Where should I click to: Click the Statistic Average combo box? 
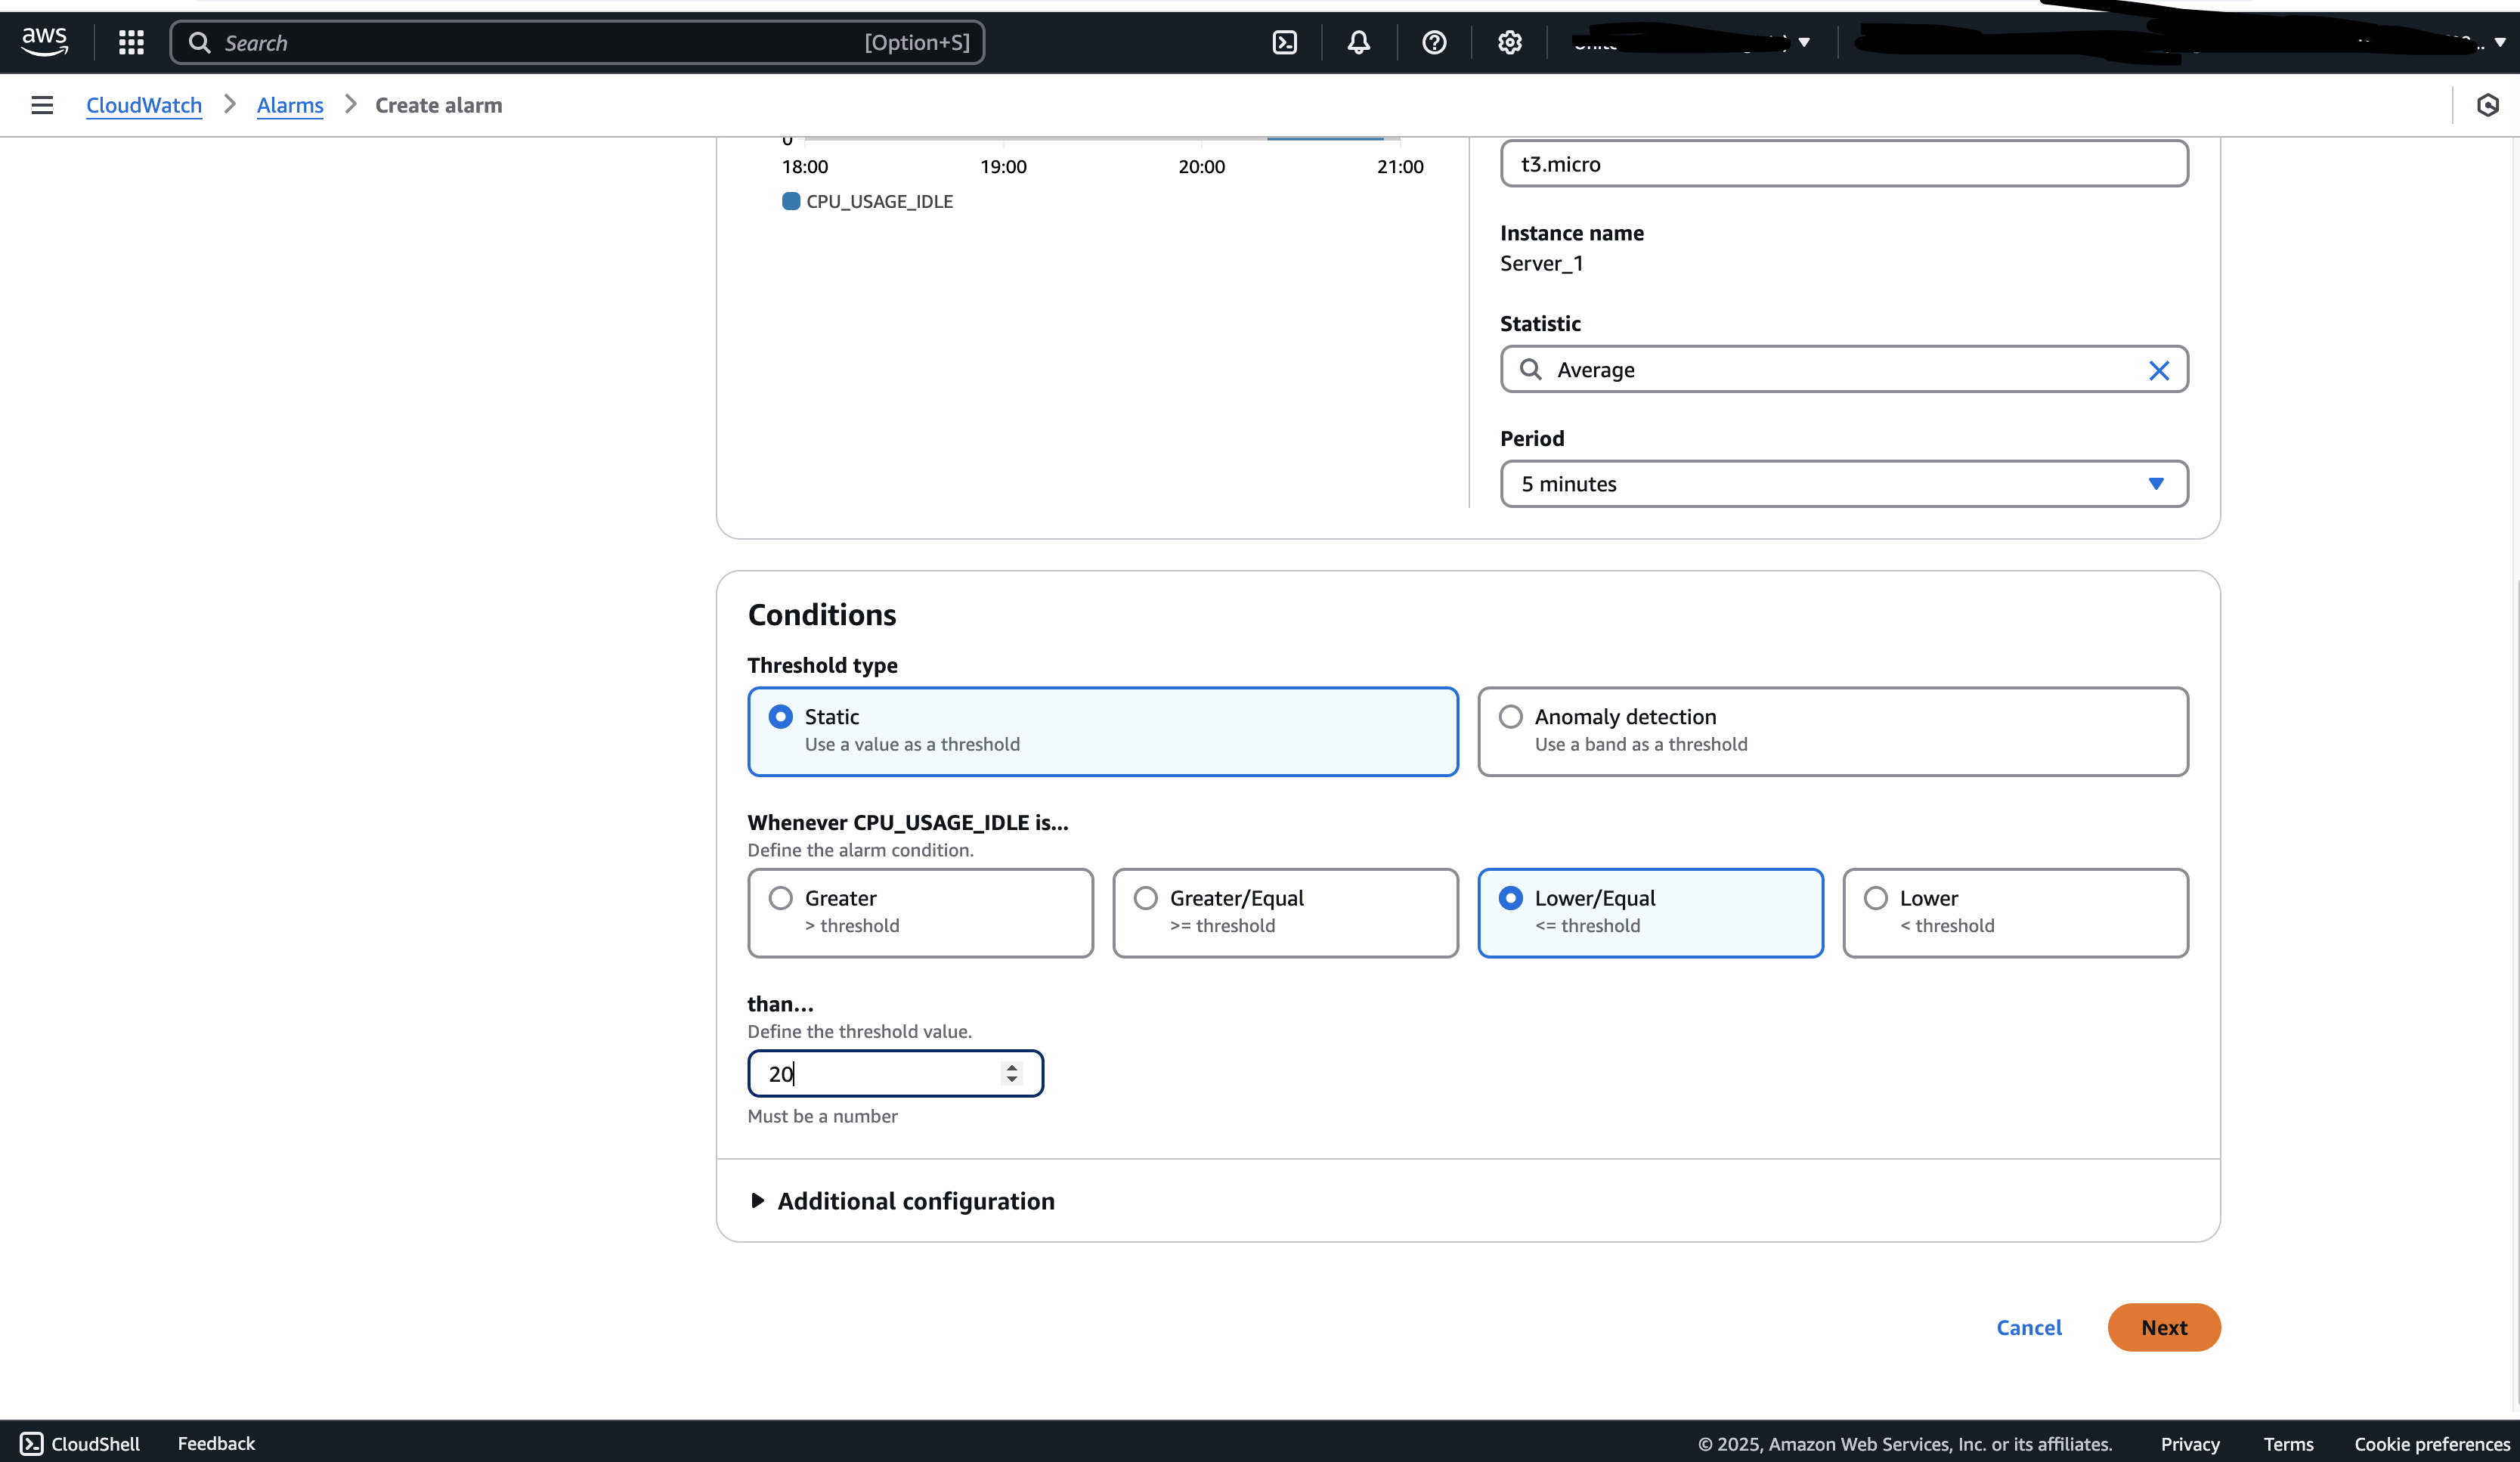point(1844,370)
